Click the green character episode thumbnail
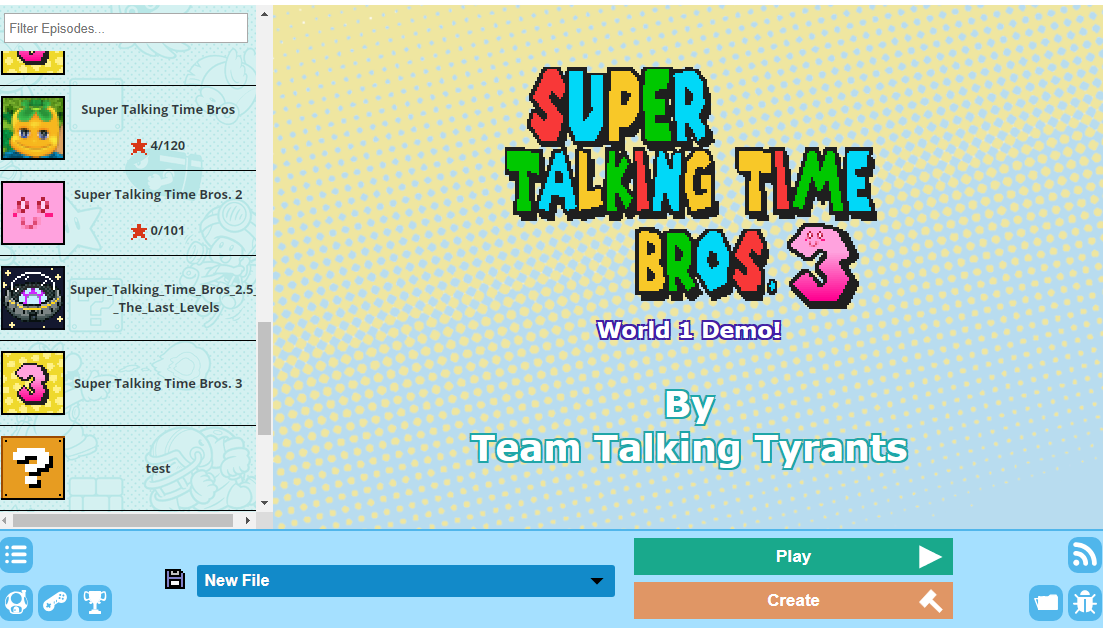Viewport: 1103px width, 628px height. [x=33, y=128]
